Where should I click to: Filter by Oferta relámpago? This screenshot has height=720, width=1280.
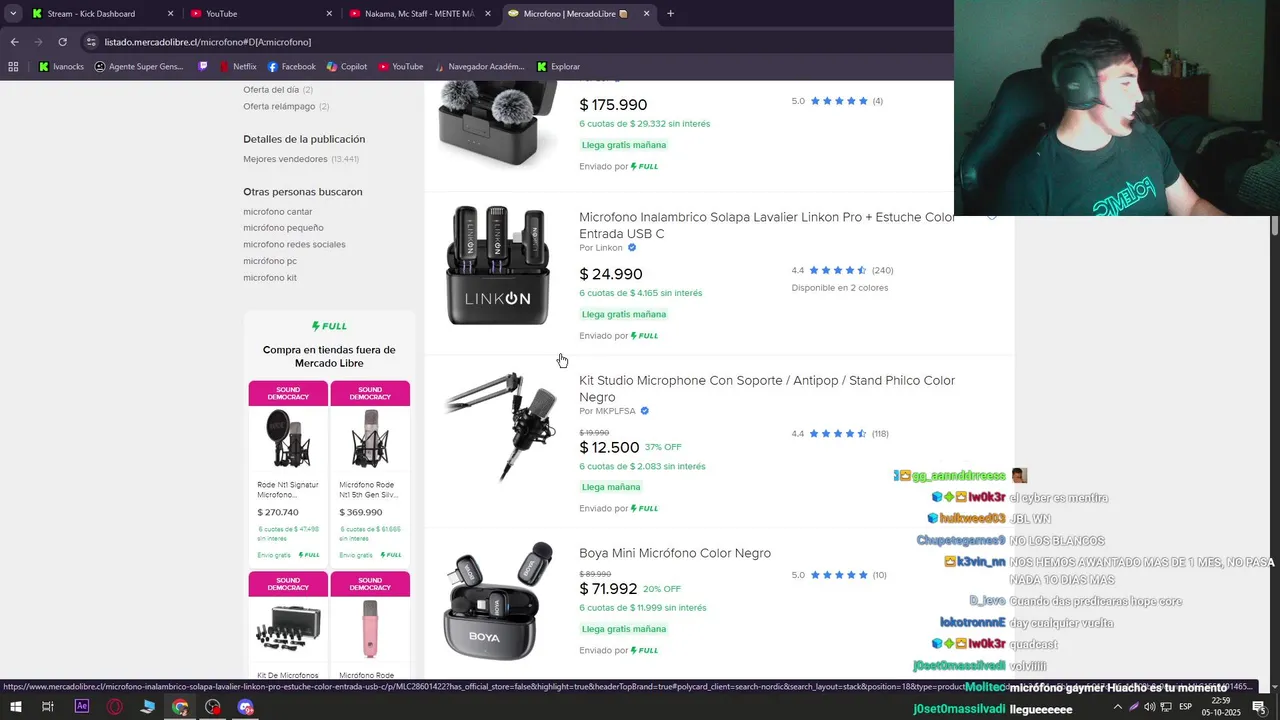(286, 106)
